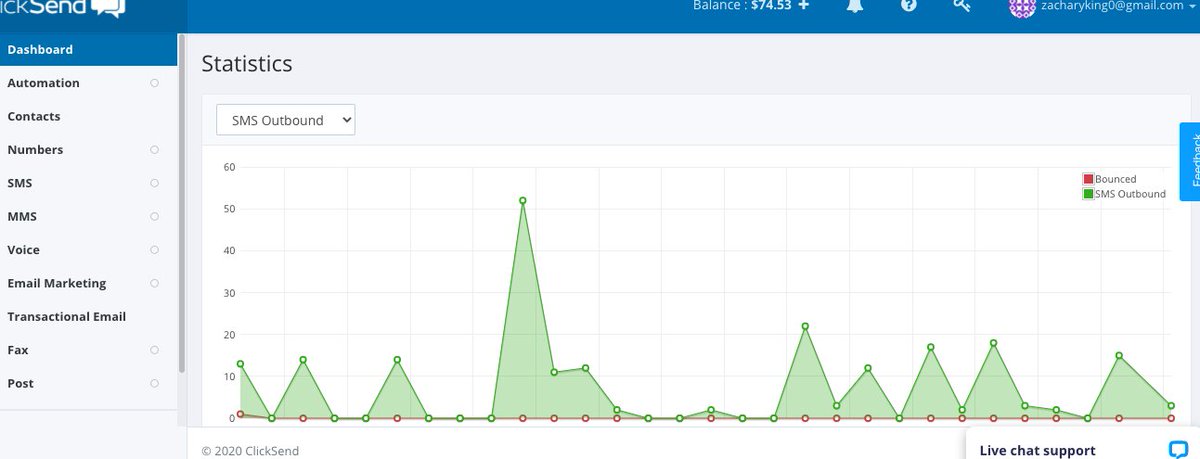Open the API key icon
The width and height of the screenshot is (1200, 459).
coord(962,5)
